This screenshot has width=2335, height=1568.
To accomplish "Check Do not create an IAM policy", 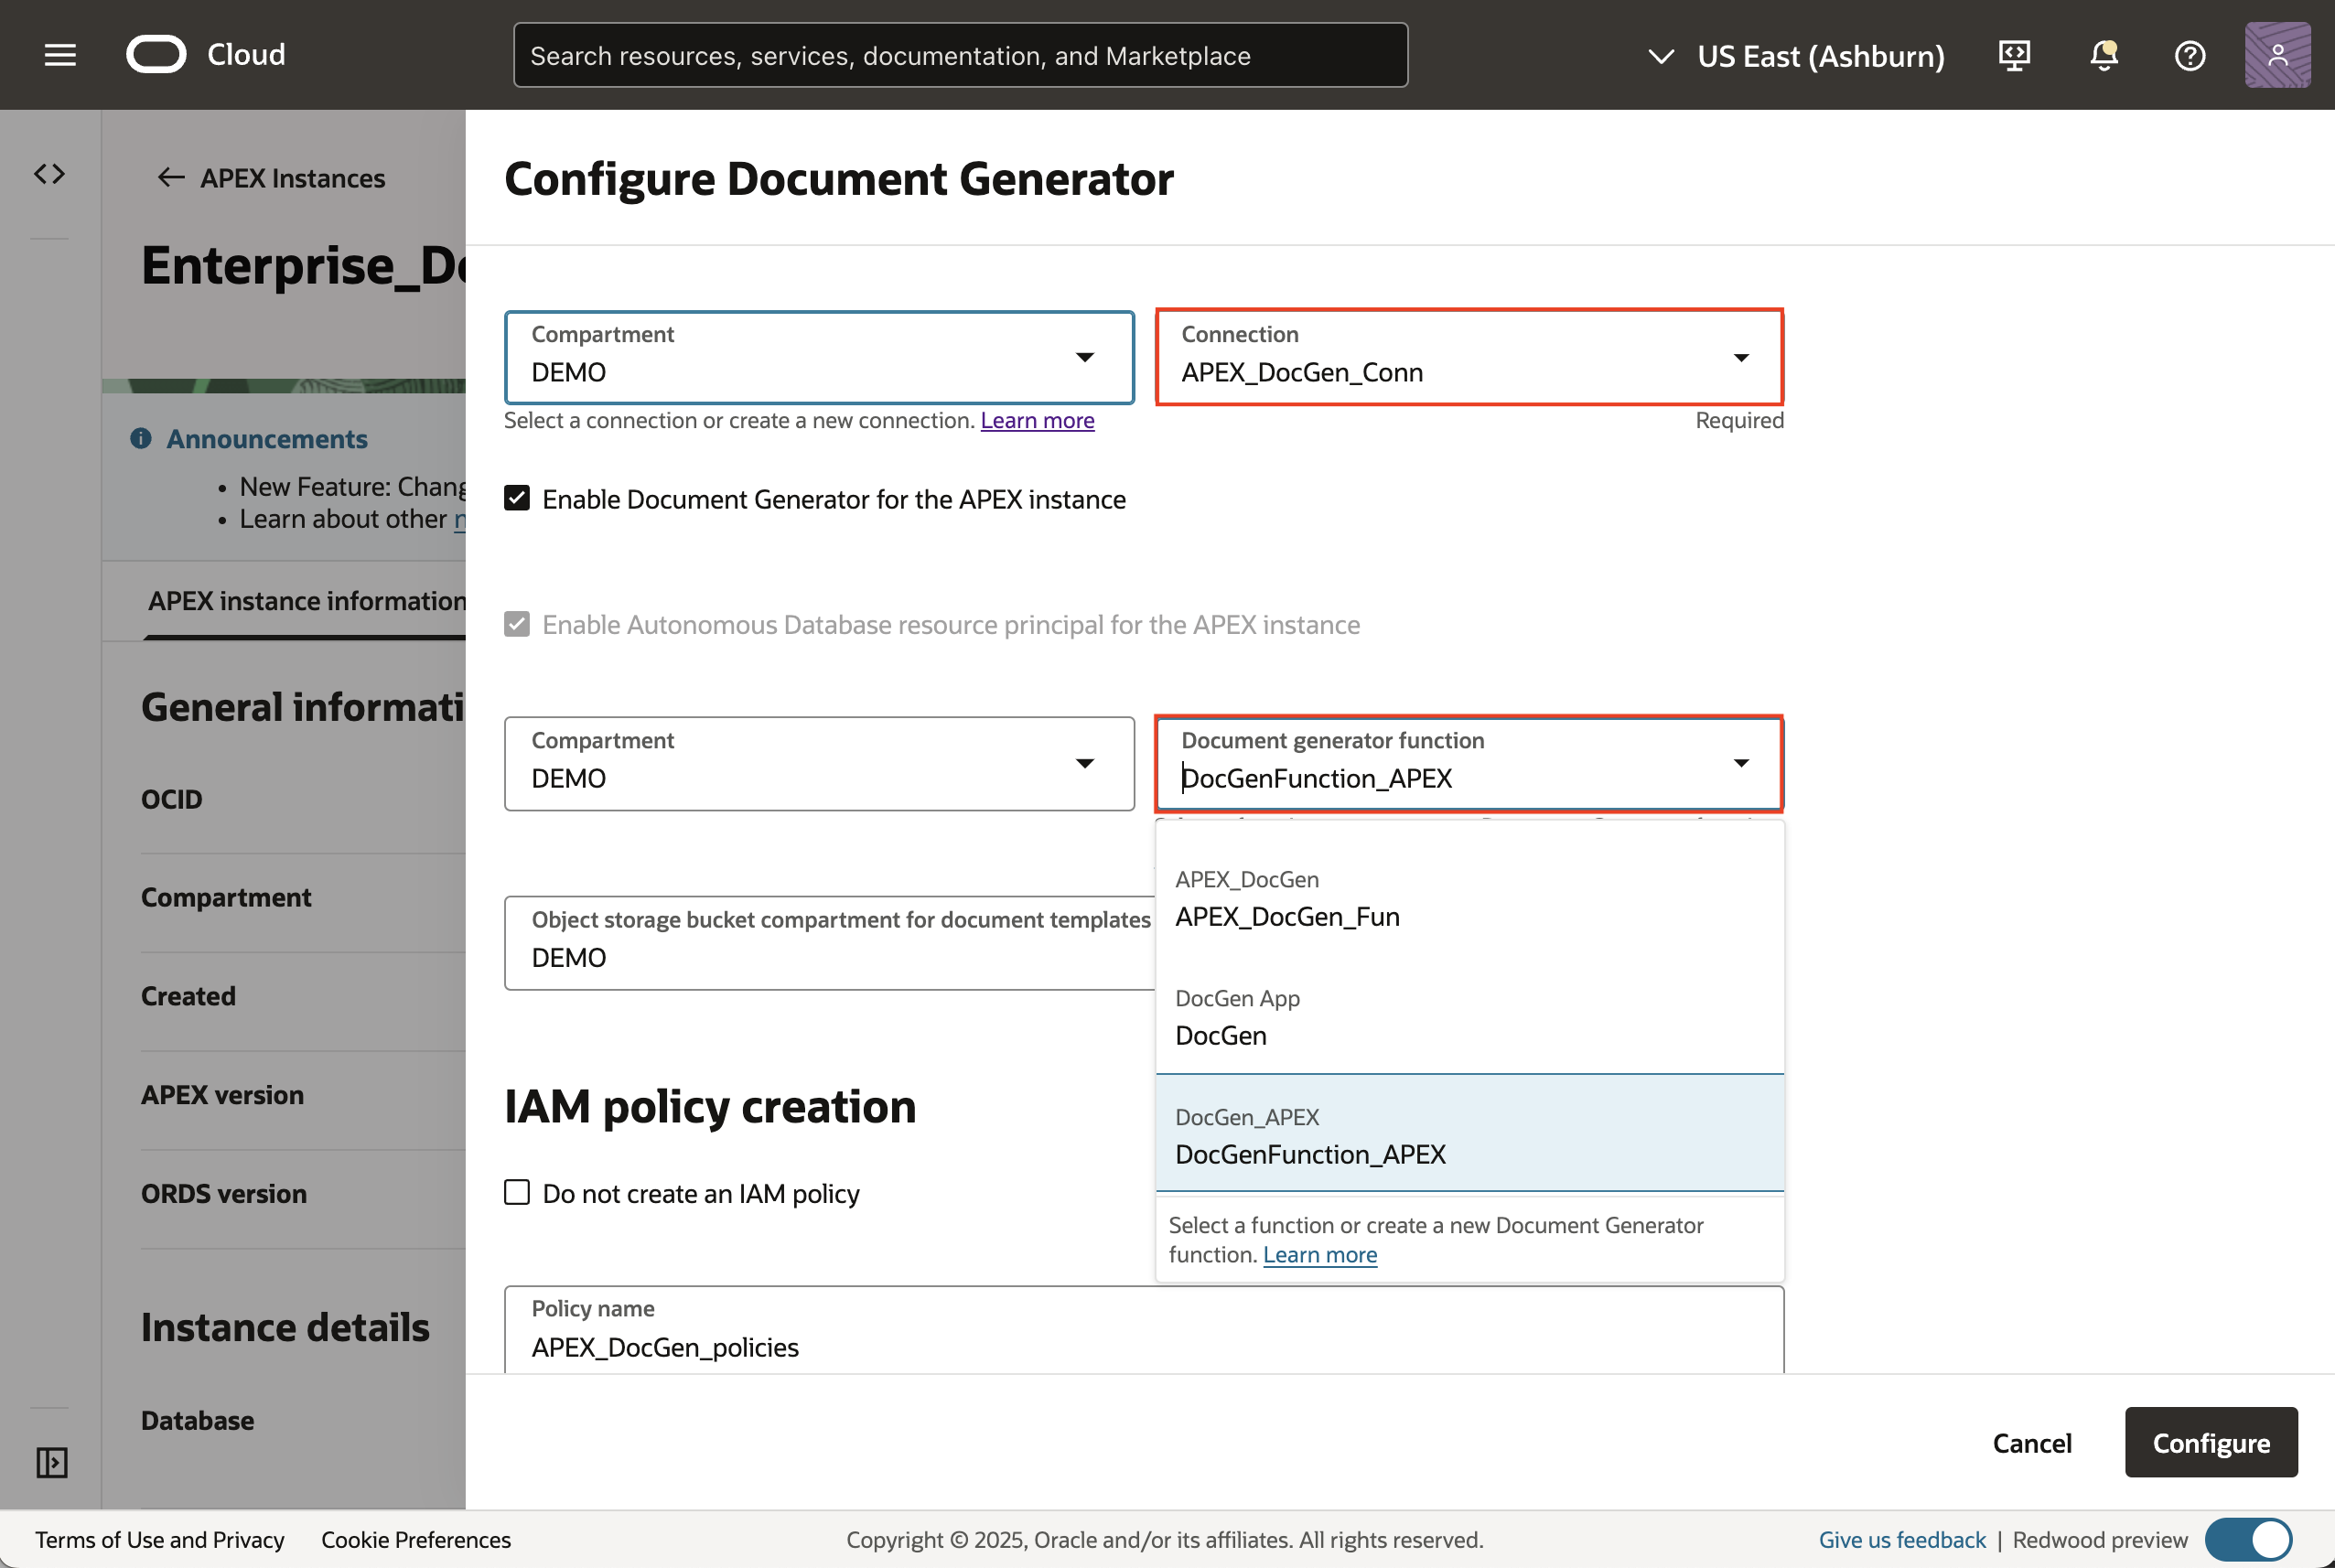I will [x=517, y=1192].
